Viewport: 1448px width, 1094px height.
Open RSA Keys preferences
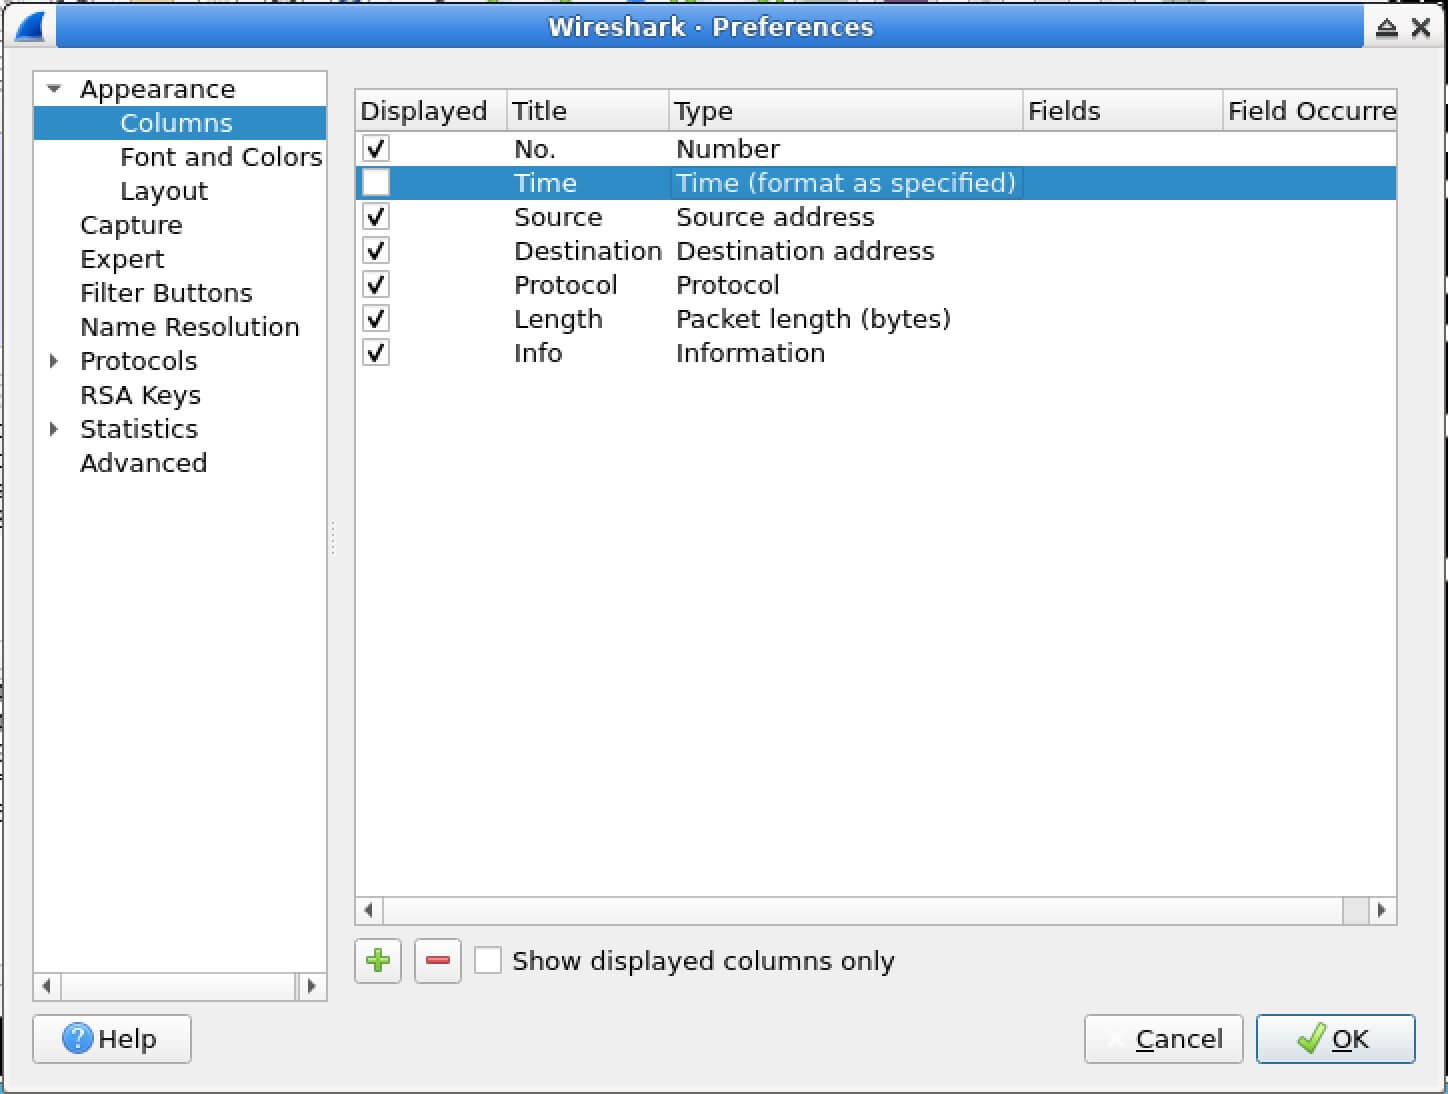pos(140,395)
